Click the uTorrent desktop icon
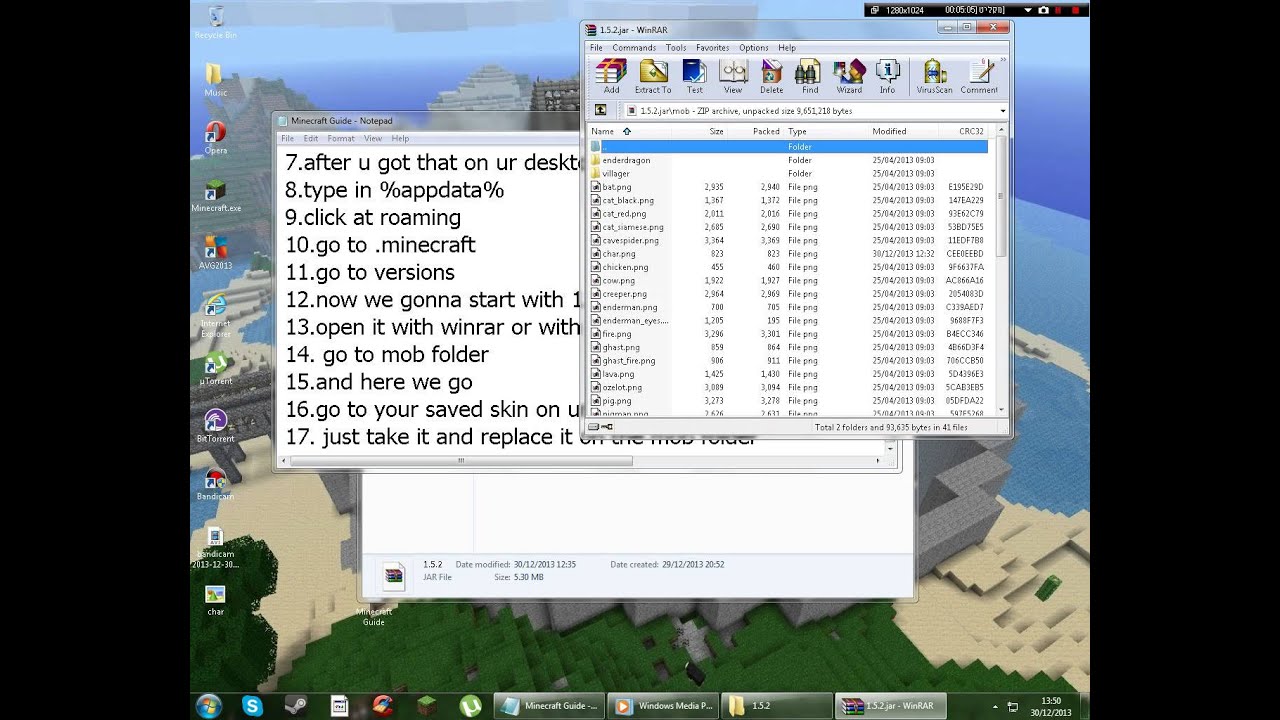The height and width of the screenshot is (720, 1280). coord(215,369)
